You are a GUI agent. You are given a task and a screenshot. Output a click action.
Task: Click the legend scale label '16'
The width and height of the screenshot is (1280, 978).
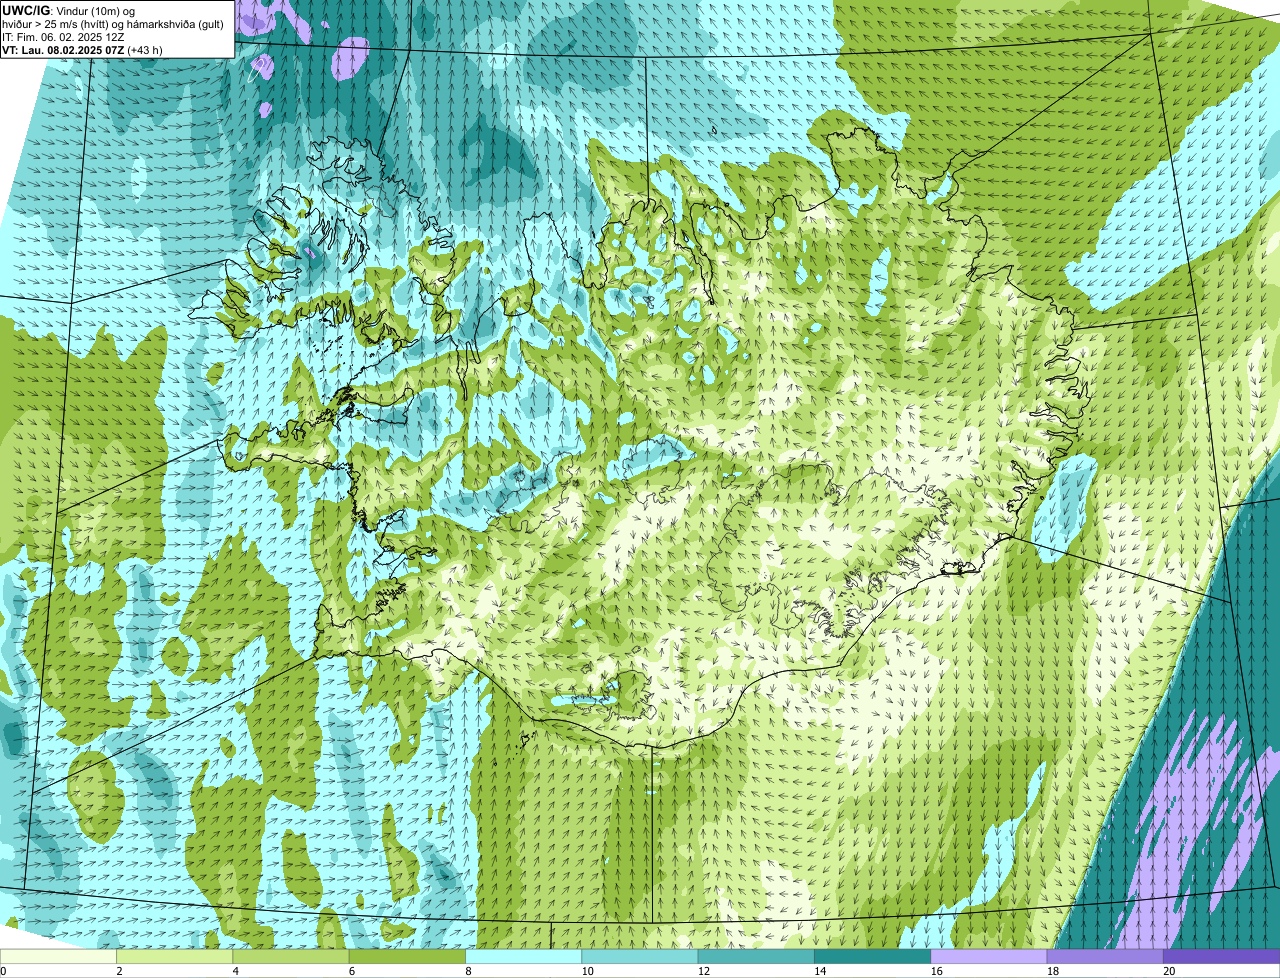[x=937, y=971]
